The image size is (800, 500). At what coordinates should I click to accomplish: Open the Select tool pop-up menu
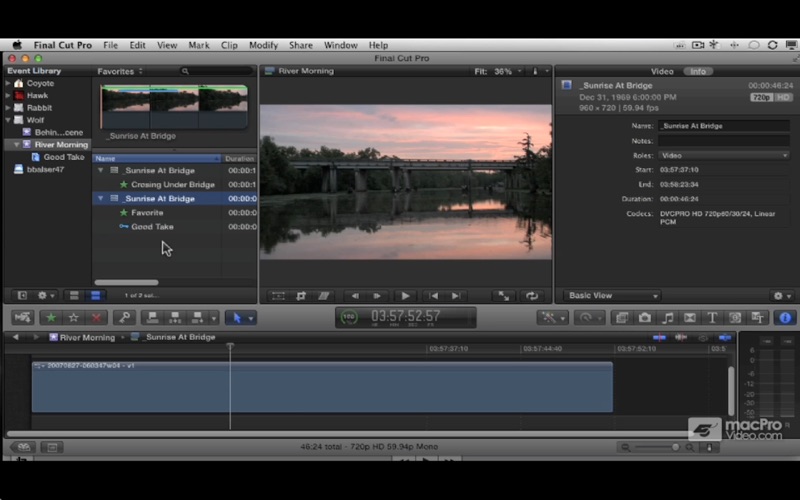click(240, 317)
